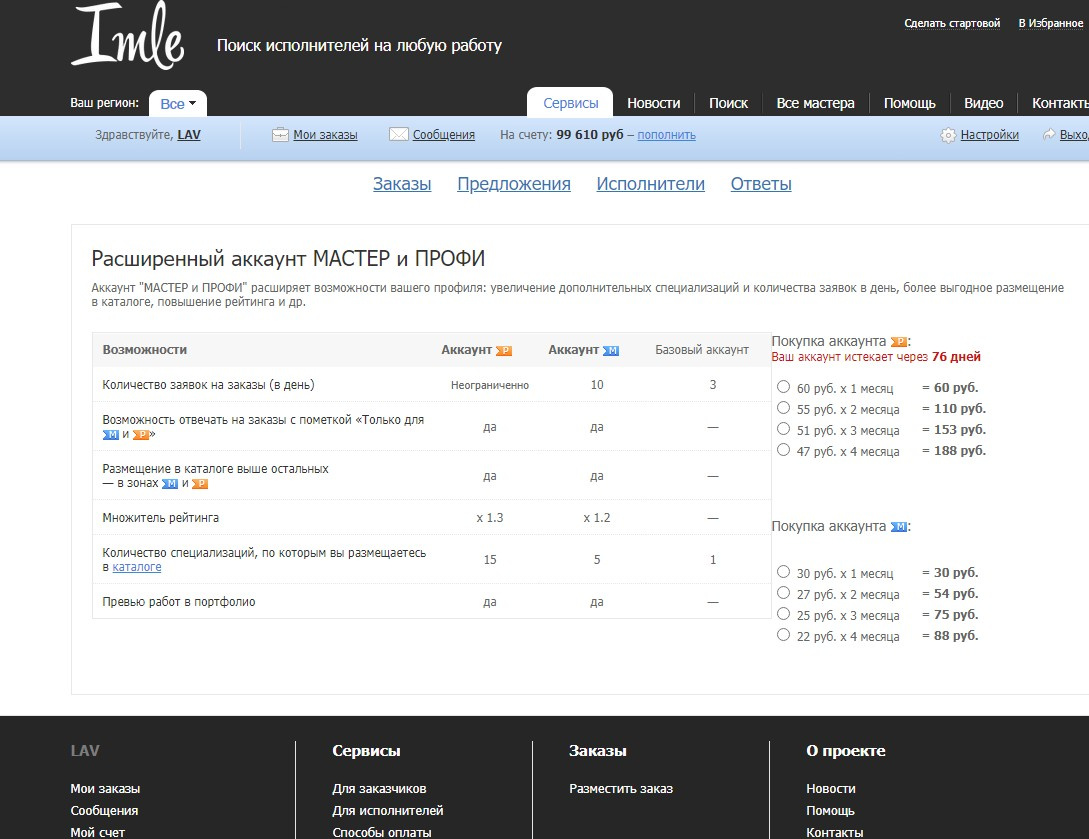Select 25 руб. x 3 месяца option
This screenshot has width=1089, height=839.
click(x=783, y=613)
